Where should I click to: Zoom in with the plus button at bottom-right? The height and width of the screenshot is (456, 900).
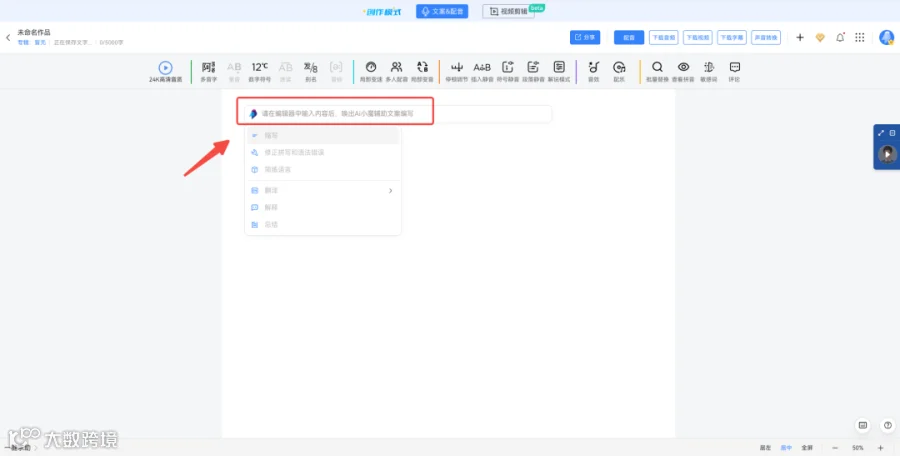880,447
